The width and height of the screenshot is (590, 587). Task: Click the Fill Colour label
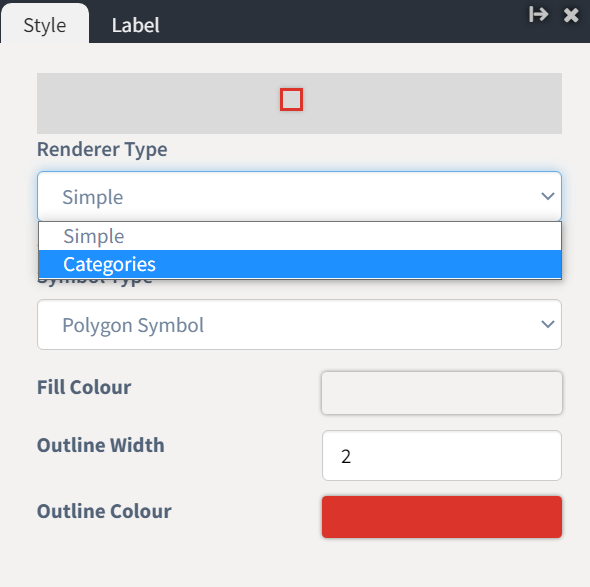point(84,387)
